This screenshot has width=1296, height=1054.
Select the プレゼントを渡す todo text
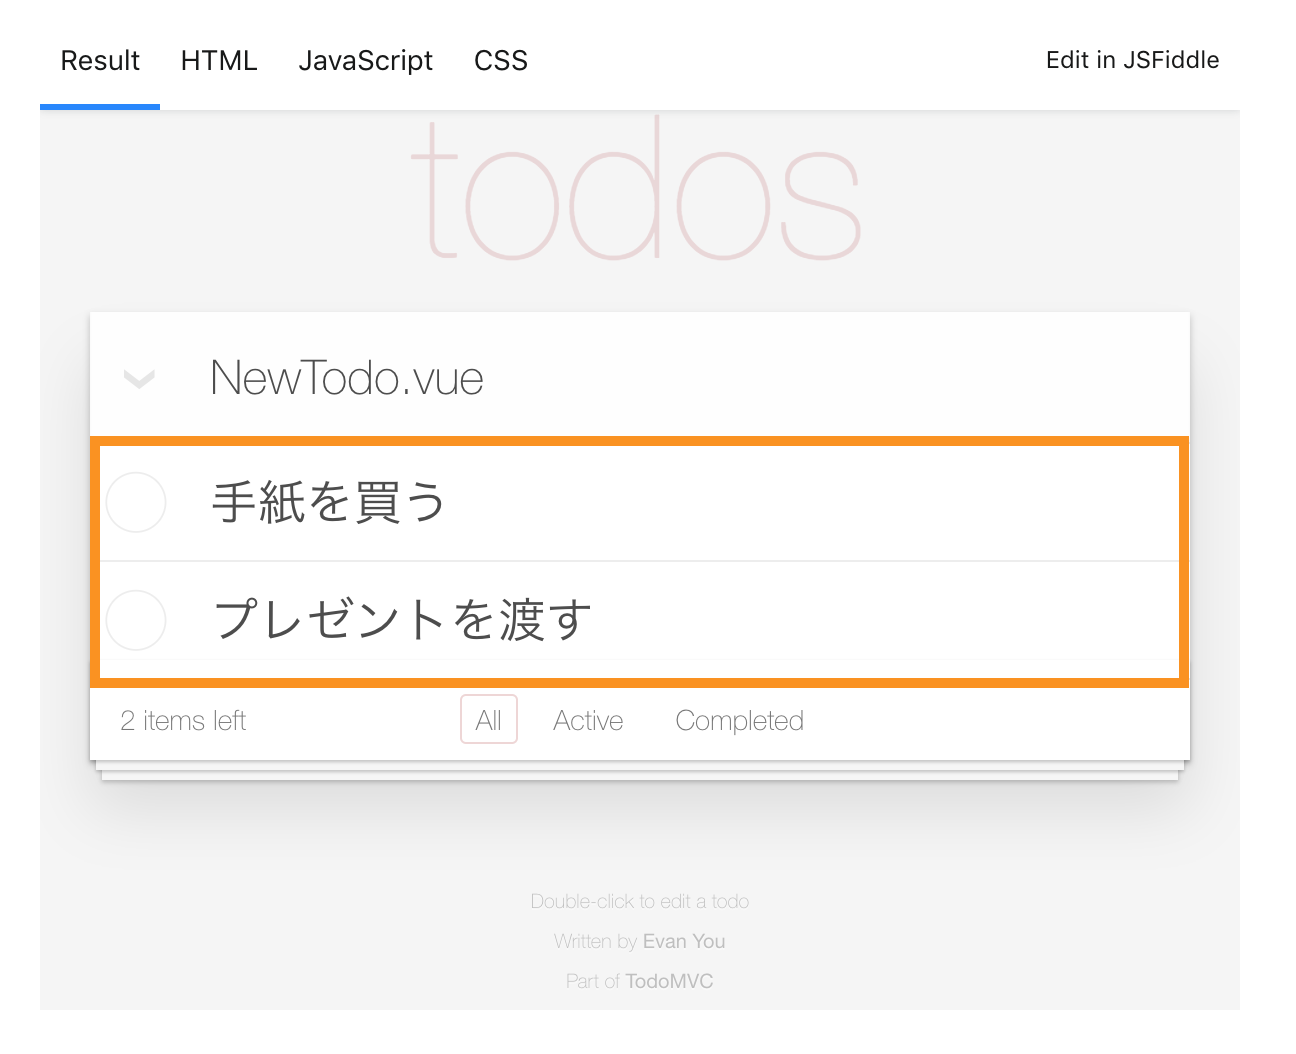click(400, 620)
